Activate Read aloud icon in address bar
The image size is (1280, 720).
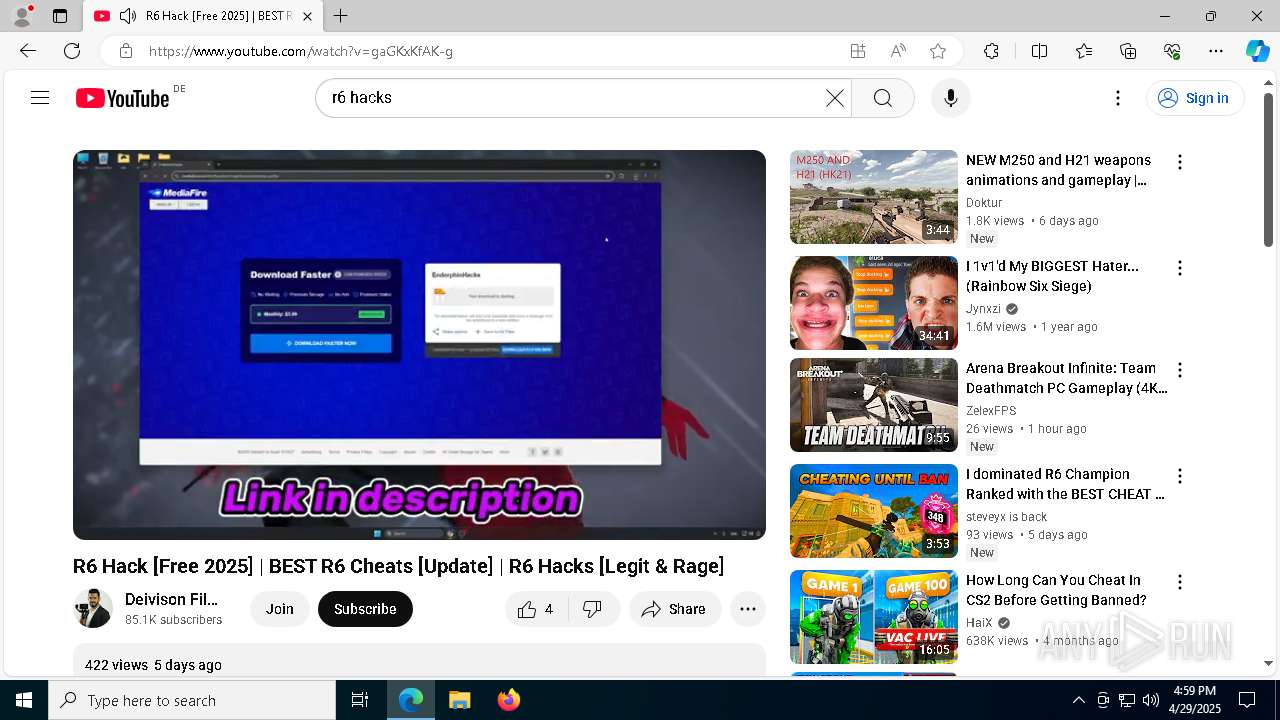tap(898, 51)
